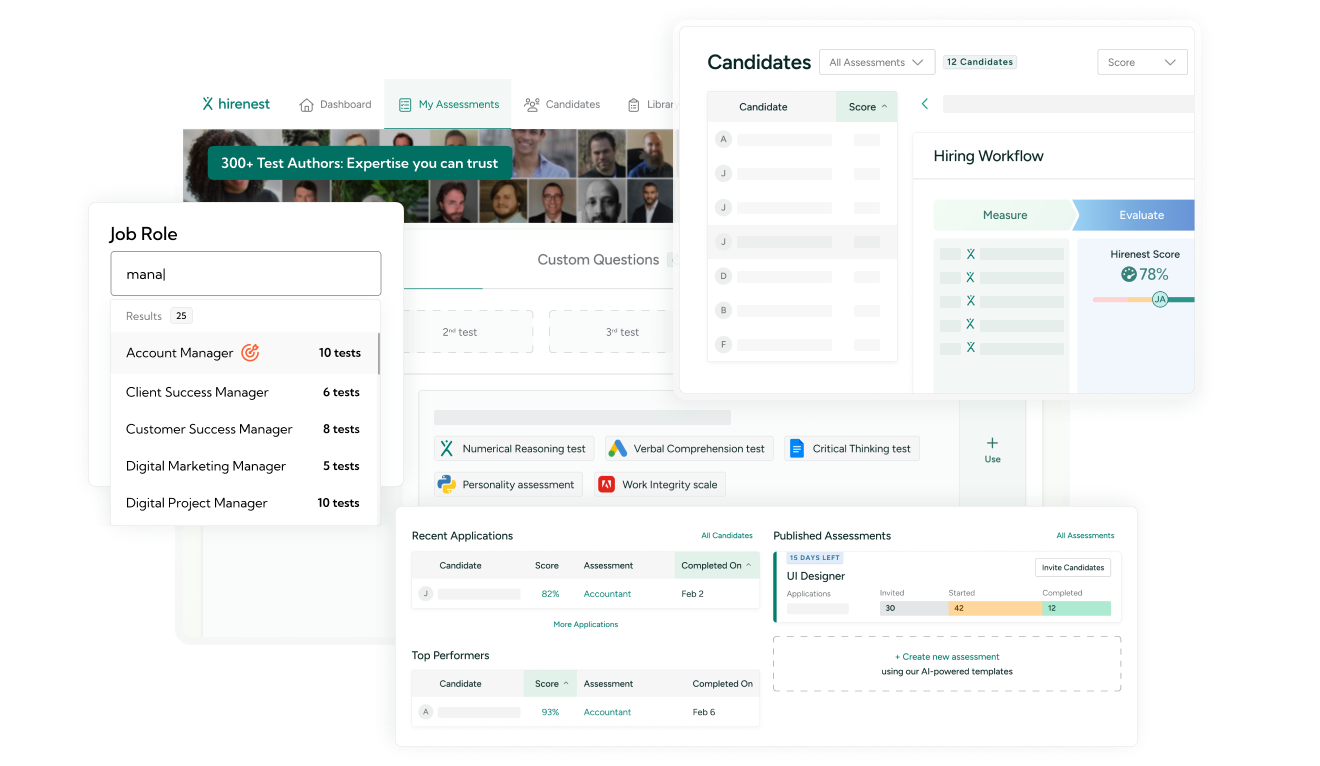This screenshot has width=1320, height=766.
Task: Click the Candidates people icon in navbar
Action: coord(532,105)
